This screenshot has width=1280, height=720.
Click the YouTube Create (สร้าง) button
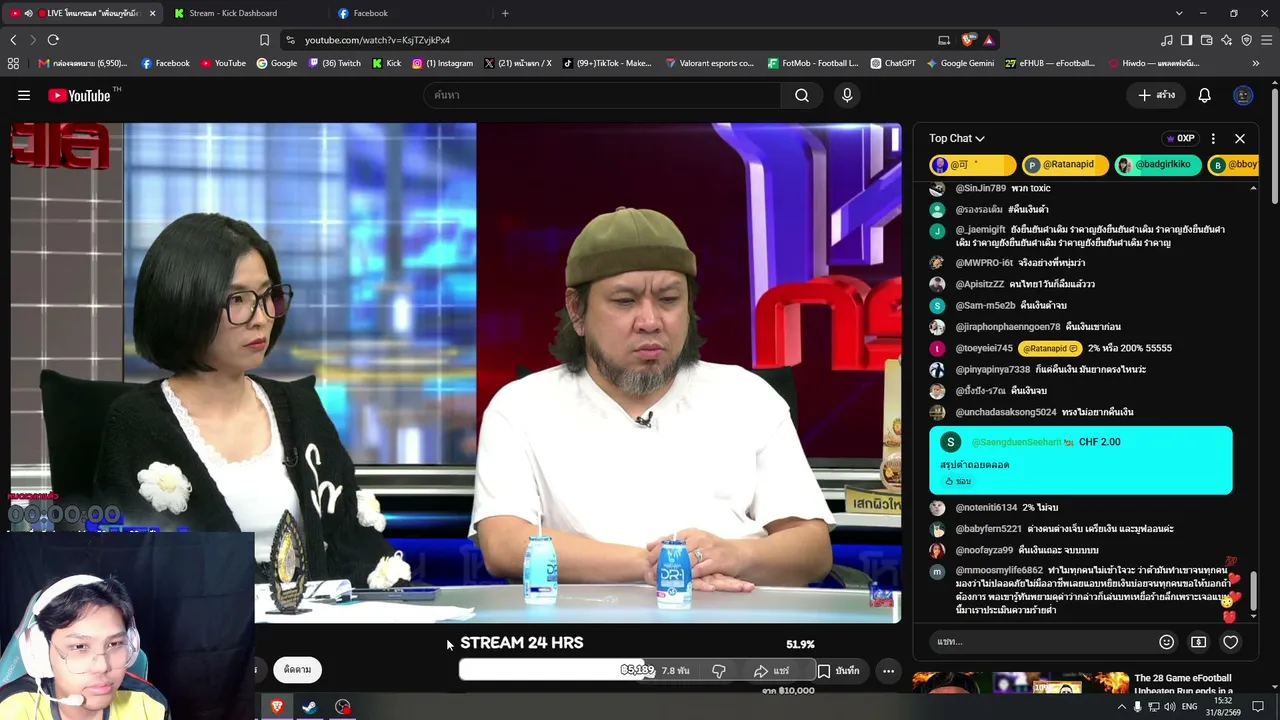tap(1157, 95)
